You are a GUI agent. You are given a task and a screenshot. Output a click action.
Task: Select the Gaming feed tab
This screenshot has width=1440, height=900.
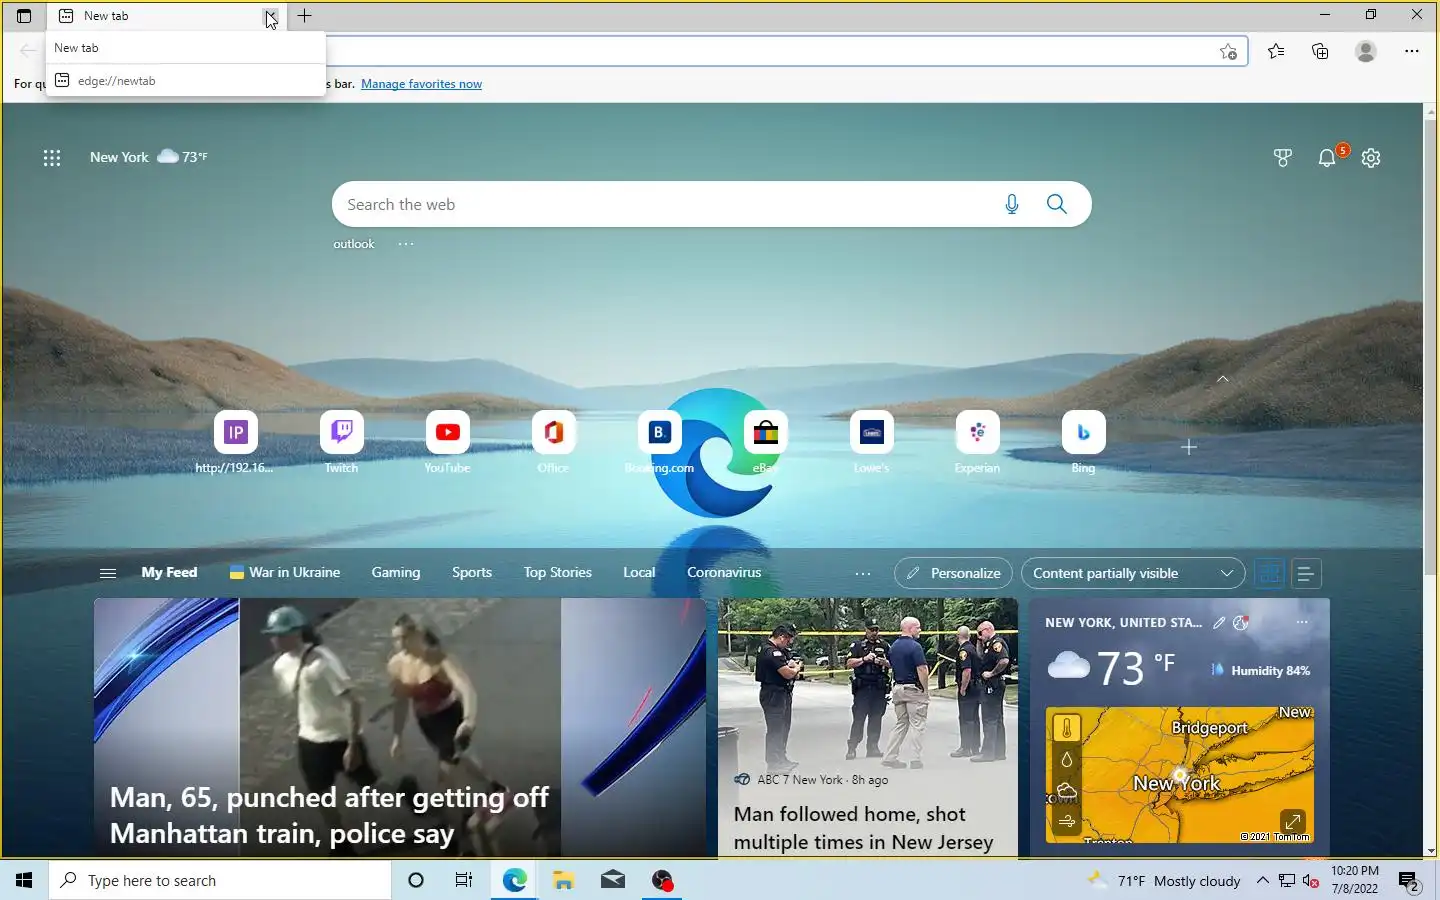click(x=396, y=573)
